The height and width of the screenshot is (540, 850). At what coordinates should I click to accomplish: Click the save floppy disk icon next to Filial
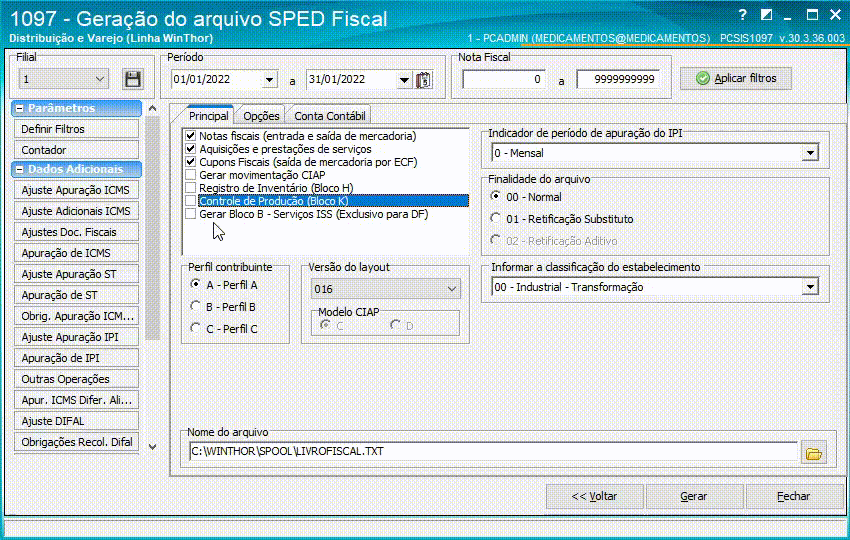point(133,79)
